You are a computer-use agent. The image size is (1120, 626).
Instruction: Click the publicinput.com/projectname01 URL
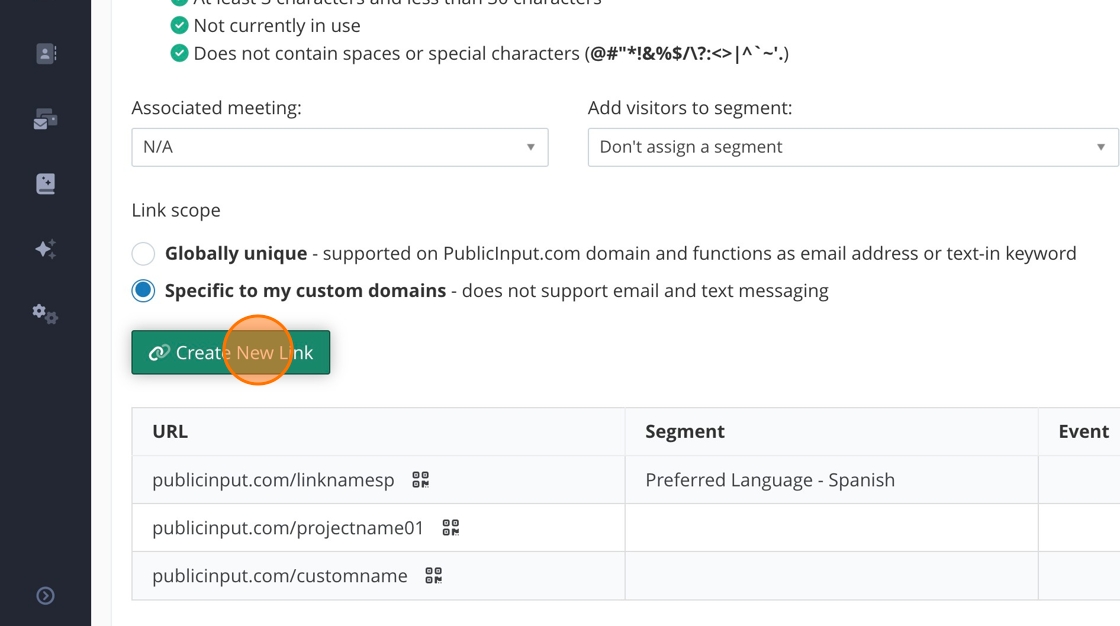pyautogui.click(x=288, y=527)
